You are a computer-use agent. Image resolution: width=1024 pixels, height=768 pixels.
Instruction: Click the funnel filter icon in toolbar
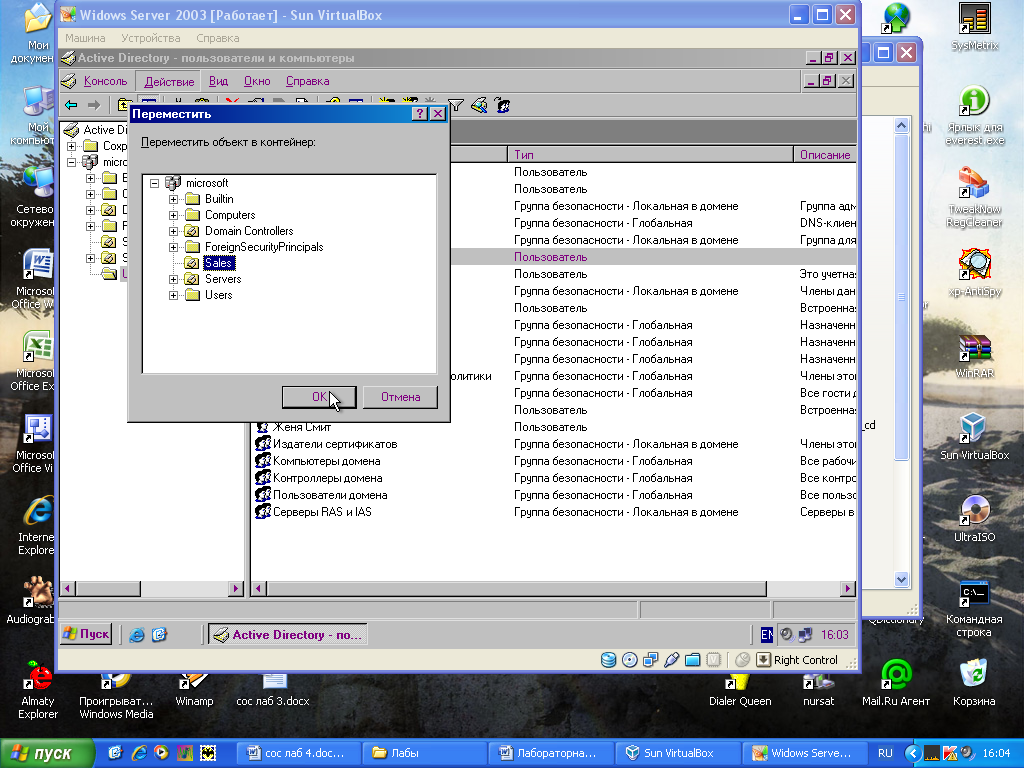456,105
